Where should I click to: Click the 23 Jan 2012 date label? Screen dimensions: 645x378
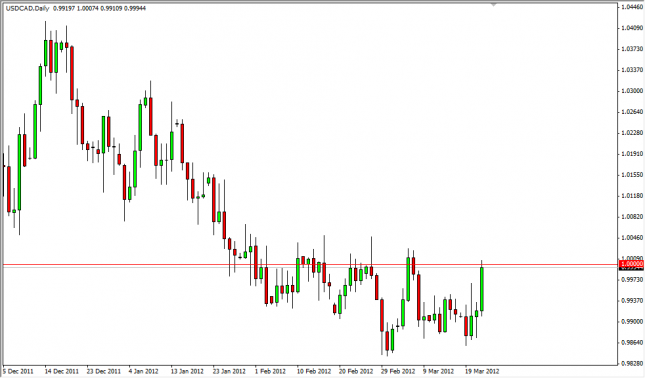(229, 371)
